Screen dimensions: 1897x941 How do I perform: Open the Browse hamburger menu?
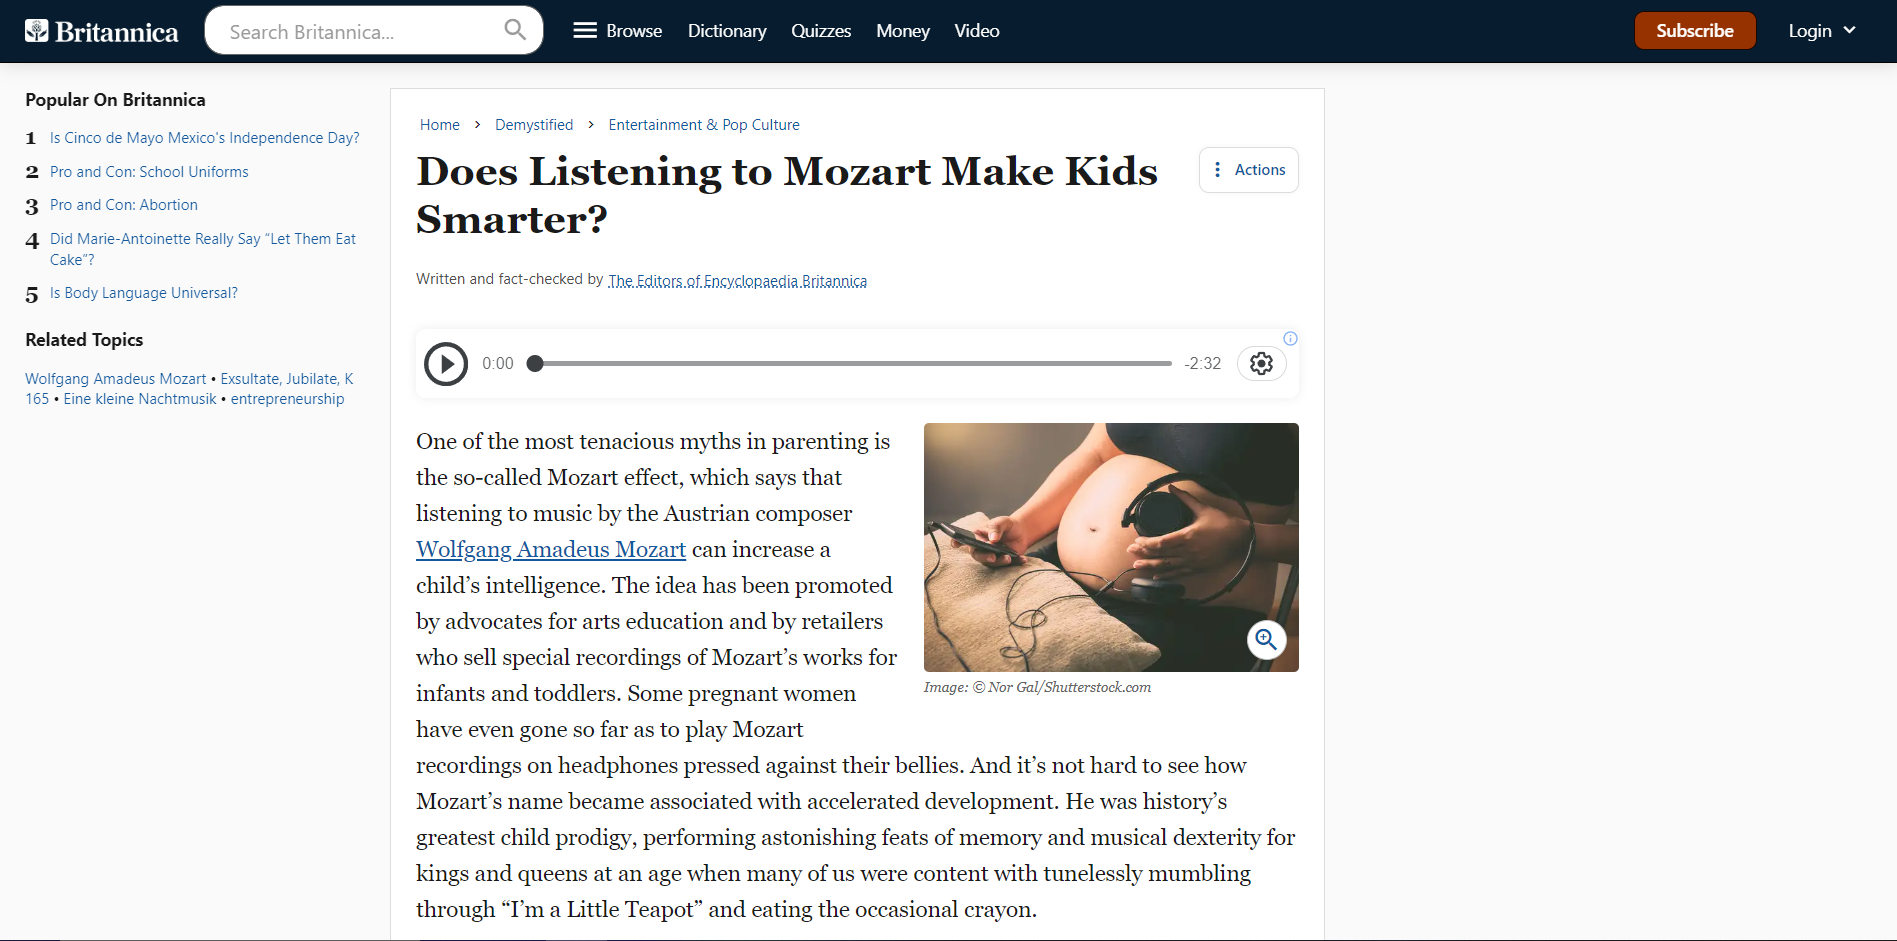[x=585, y=31]
